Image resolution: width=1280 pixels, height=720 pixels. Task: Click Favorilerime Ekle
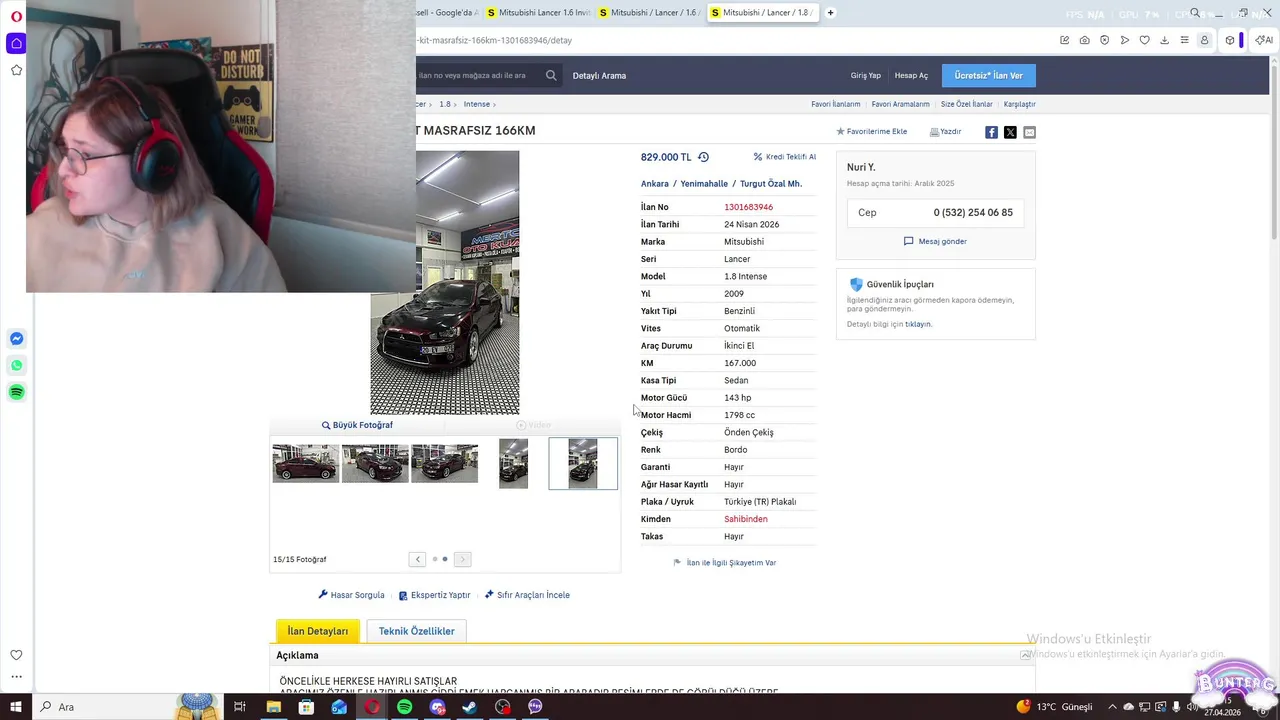pos(872,132)
